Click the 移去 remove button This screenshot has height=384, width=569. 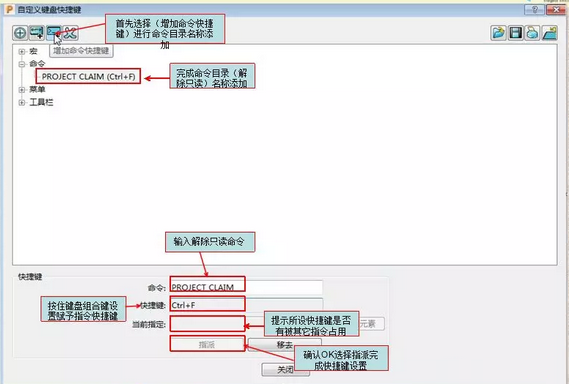coord(284,344)
